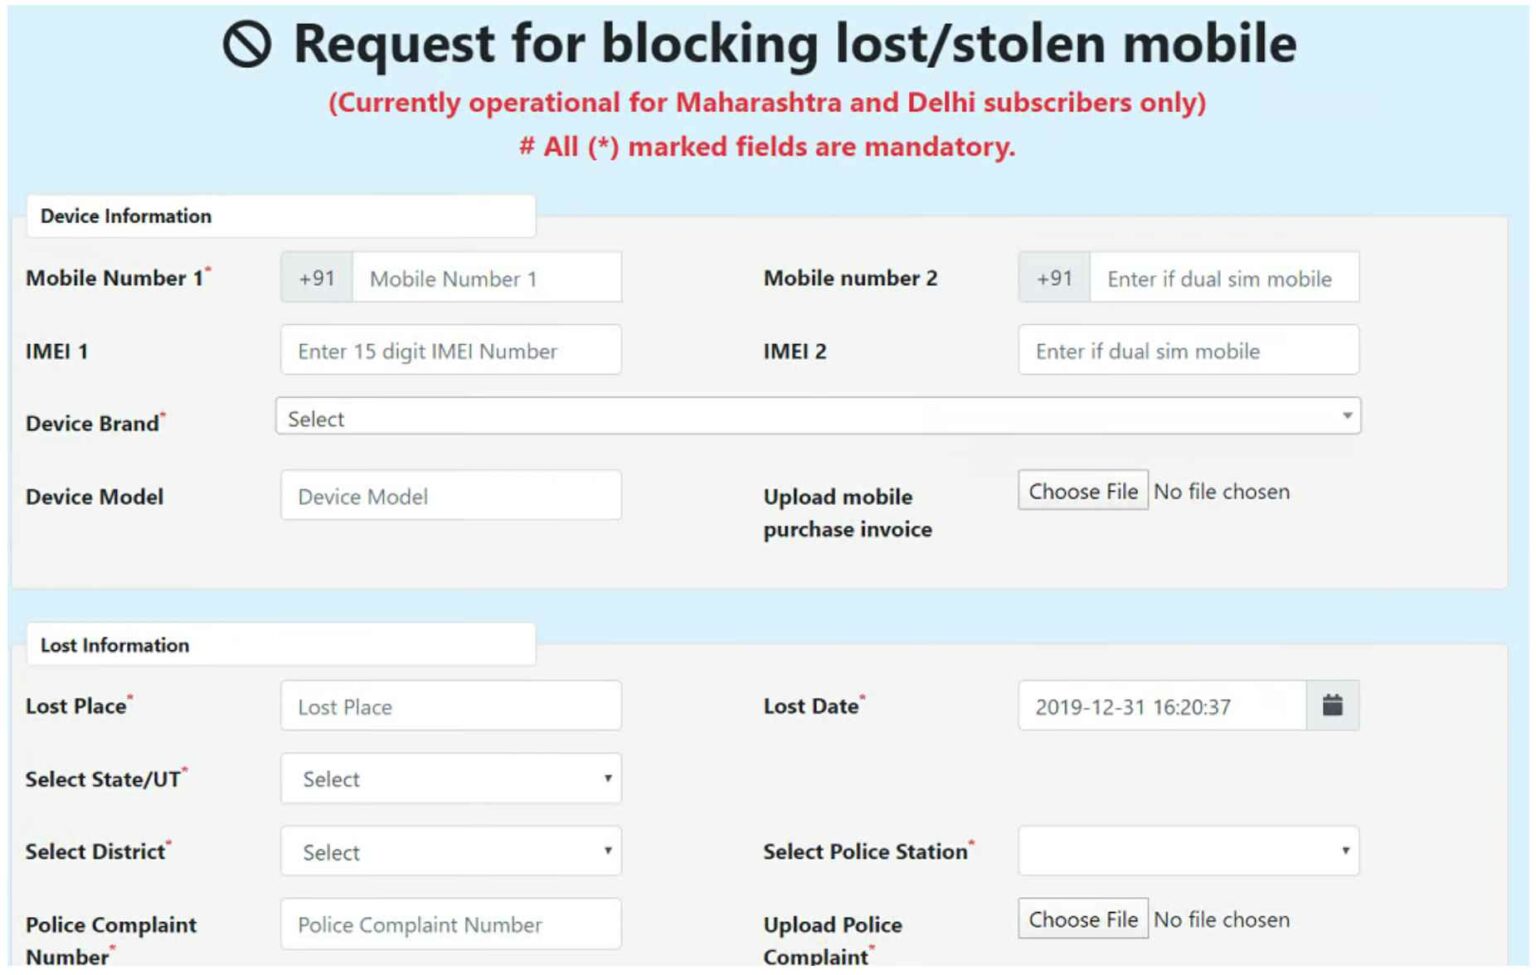1536x975 pixels.
Task: Click the Lost Information section header
Action: click(x=115, y=646)
